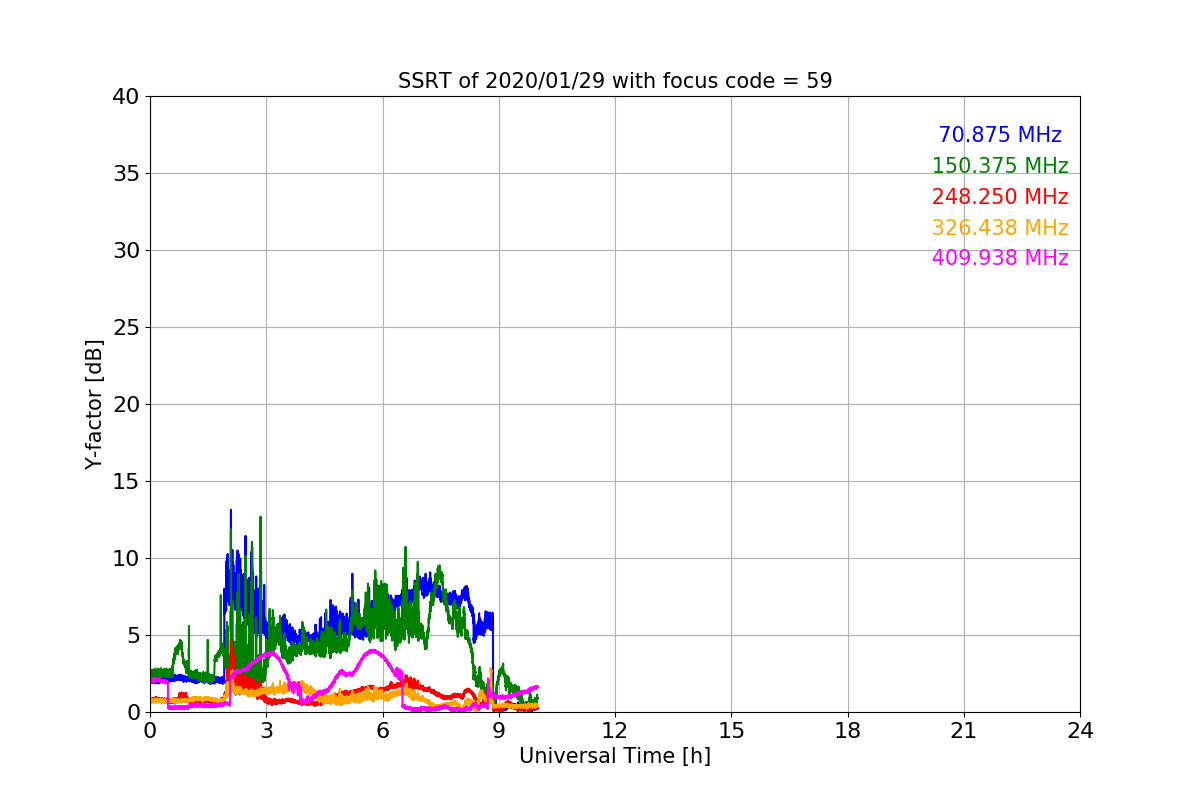Screen dimensions: 1200x800
Task: Click the Universal Time [h] axis label
Action: [x=615, y=757]
